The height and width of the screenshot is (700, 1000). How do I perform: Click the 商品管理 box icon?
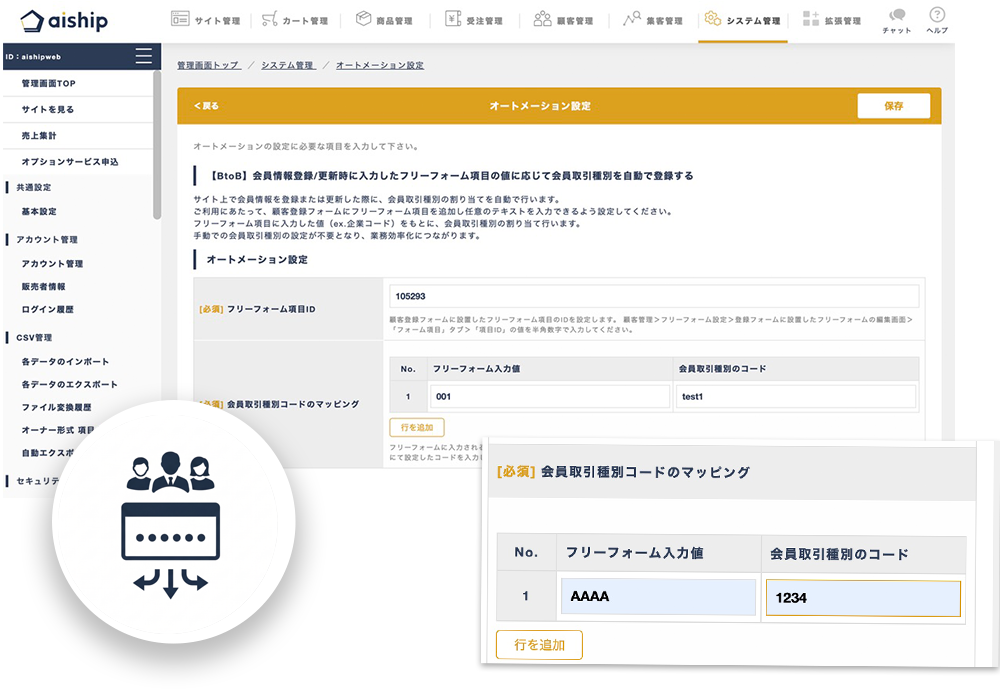coord(364,18)
